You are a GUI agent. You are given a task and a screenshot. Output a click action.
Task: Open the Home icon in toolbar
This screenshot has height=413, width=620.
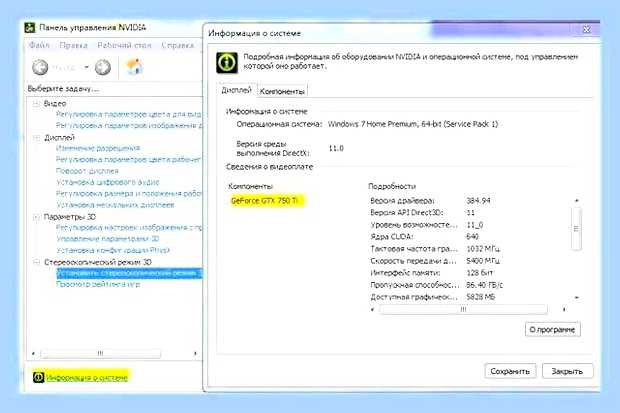click(x=134, y=66)
